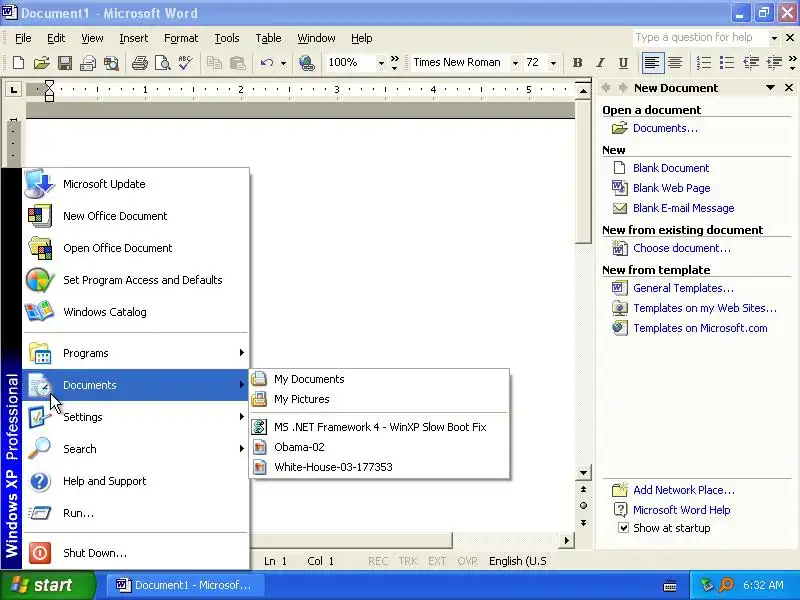The width and height of the screenshot is (800, 600).
Task: Click the Print toolbar icon
Action: point(139,63)
